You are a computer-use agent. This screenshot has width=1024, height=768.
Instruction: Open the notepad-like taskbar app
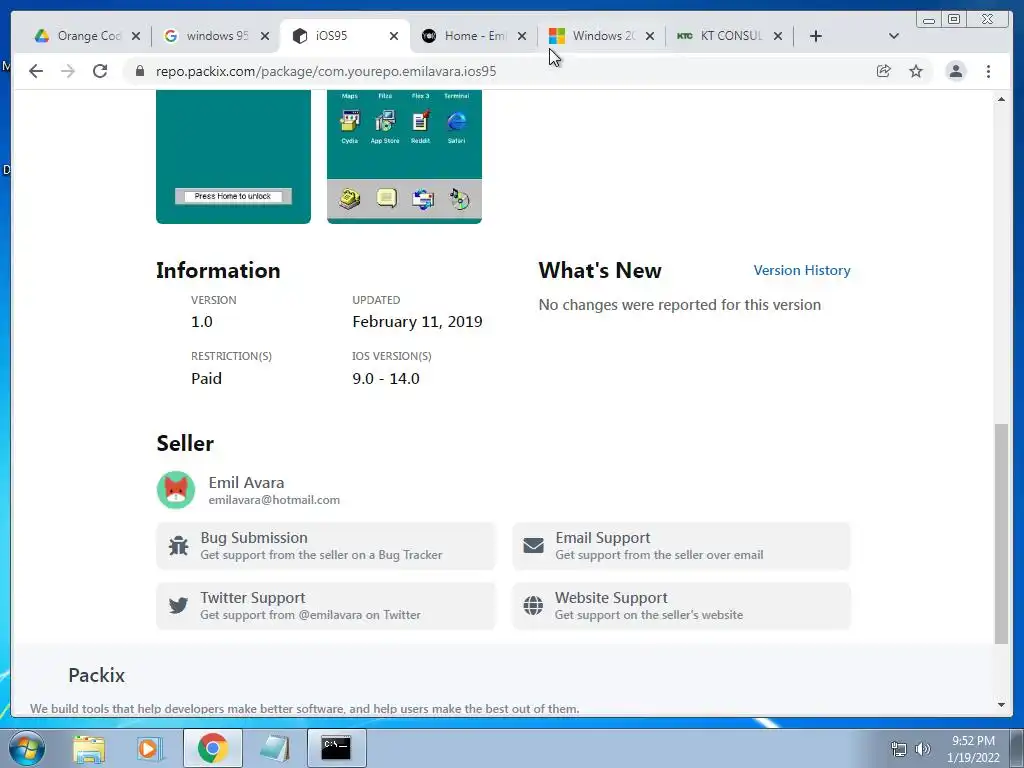coord(274,748)
